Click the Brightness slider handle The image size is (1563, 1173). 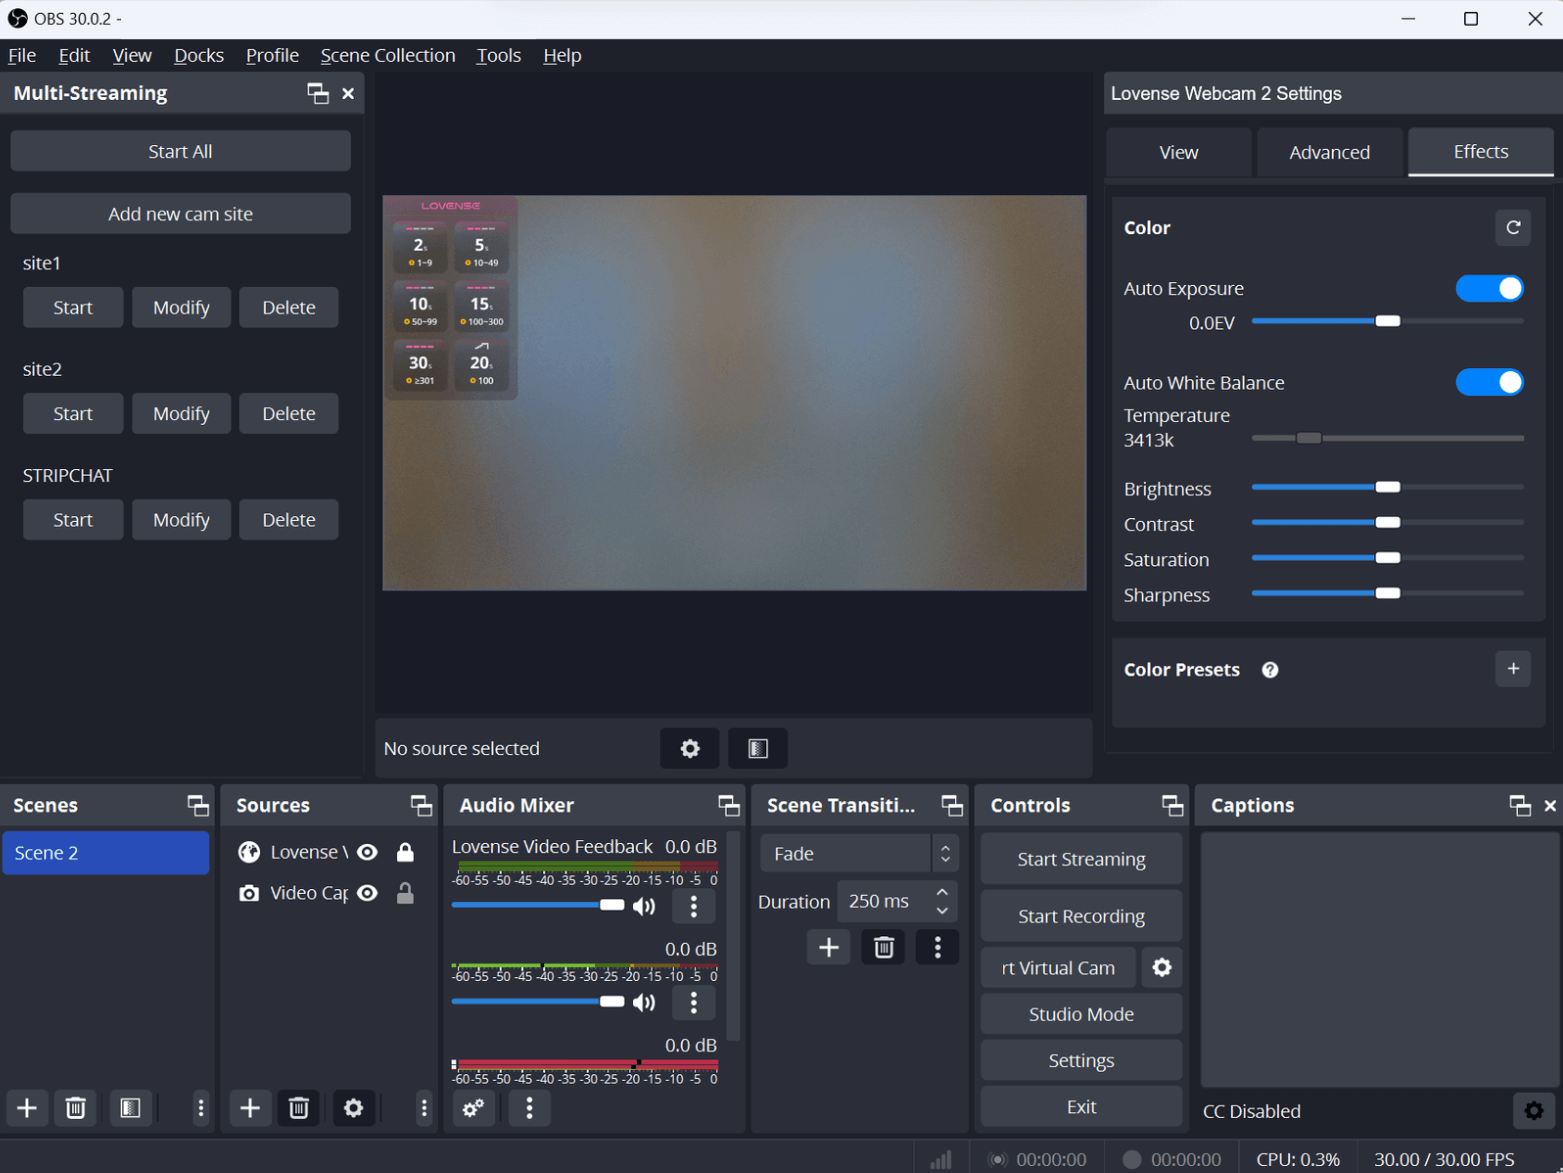click(x=1387, y=488)
